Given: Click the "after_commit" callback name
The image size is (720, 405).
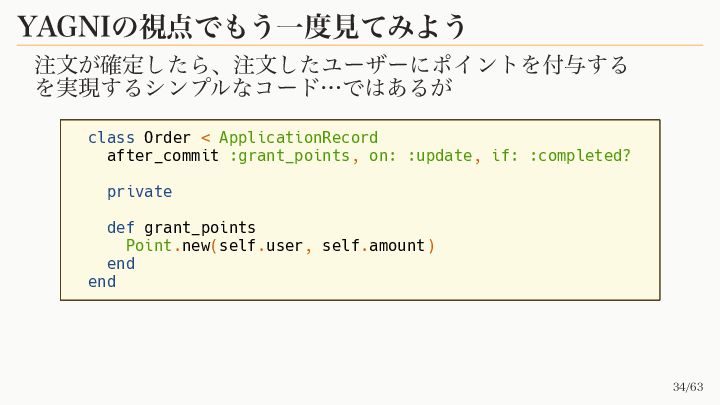Looking at the screenshot, I should [163, 156].
